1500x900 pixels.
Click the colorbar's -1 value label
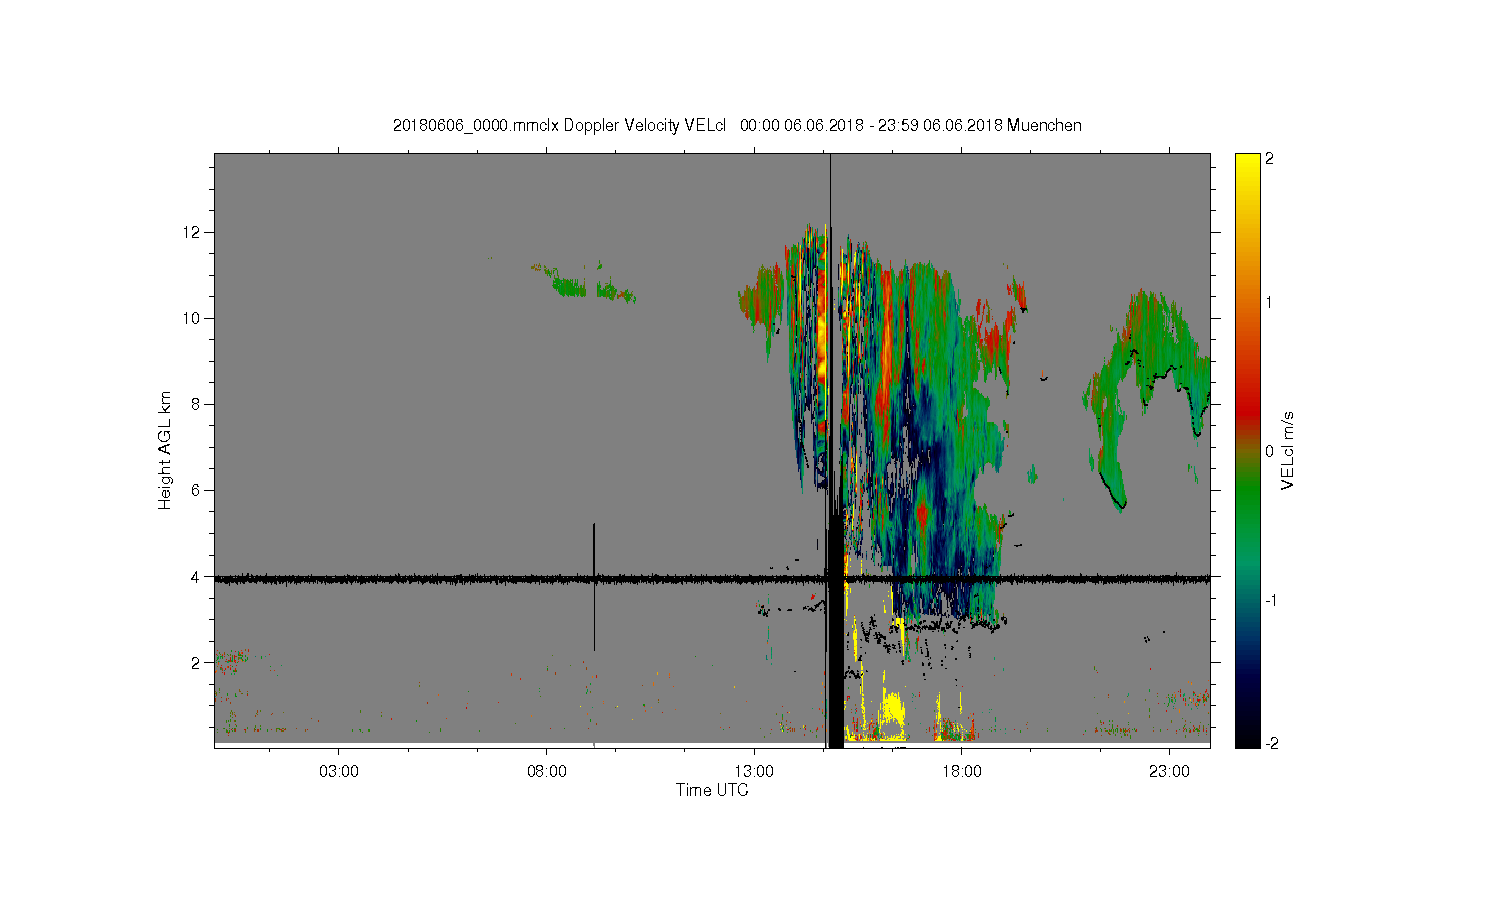pos(1271,600)
